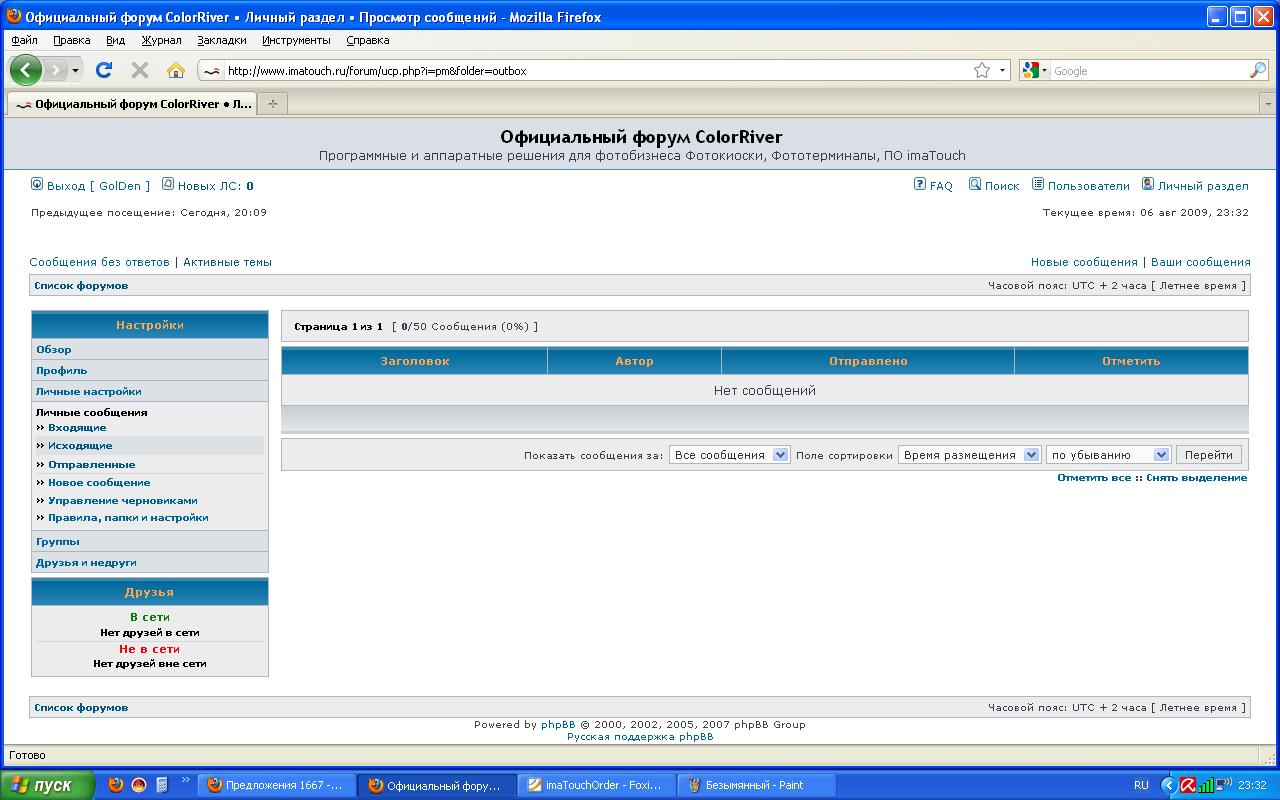Screen dimensions: 1280x800
Task: Click the Перейти button
Action: (1208, 455)
